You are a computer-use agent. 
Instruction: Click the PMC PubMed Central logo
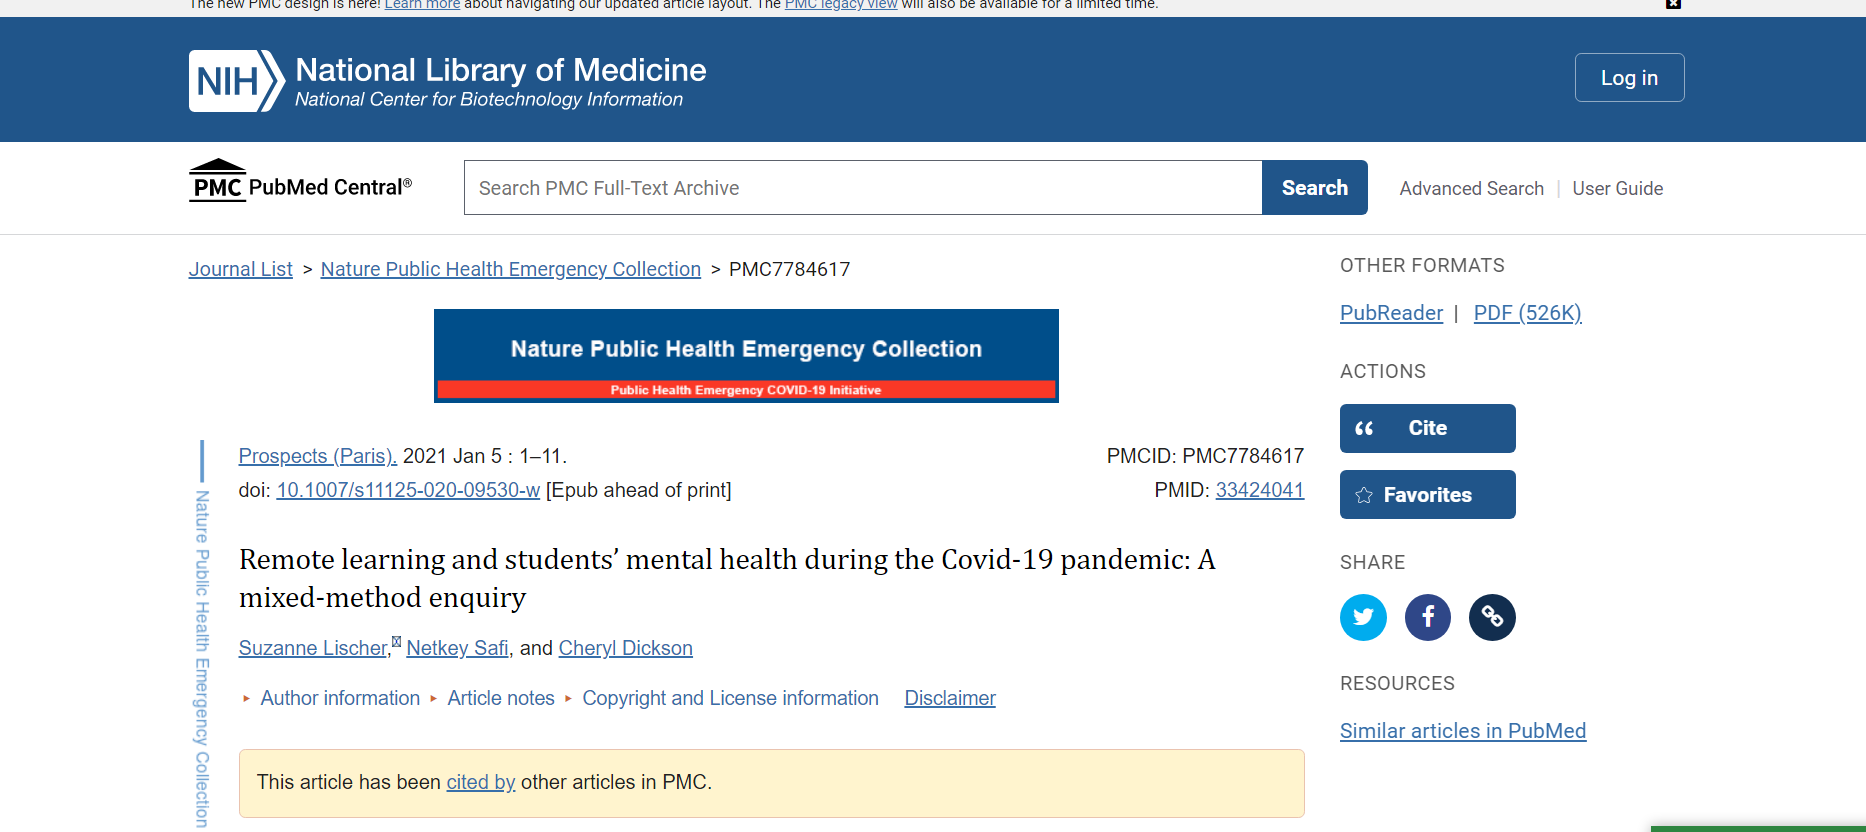tap(301, 183)
